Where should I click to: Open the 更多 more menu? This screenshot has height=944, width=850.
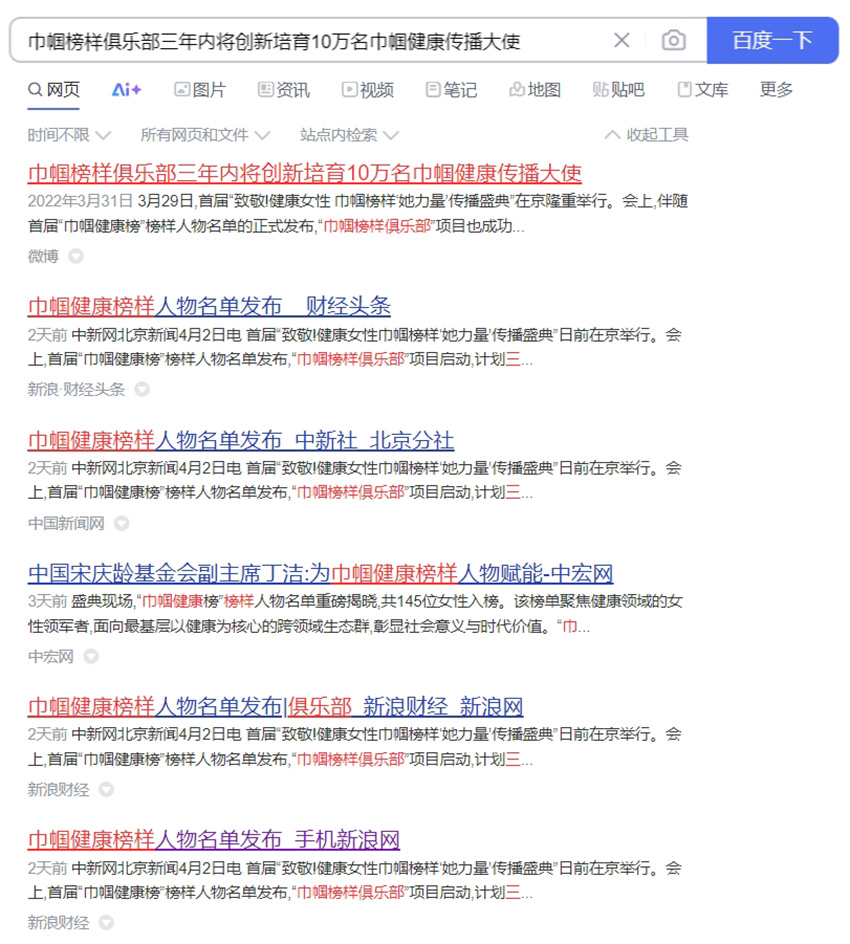tap(776, 90)
